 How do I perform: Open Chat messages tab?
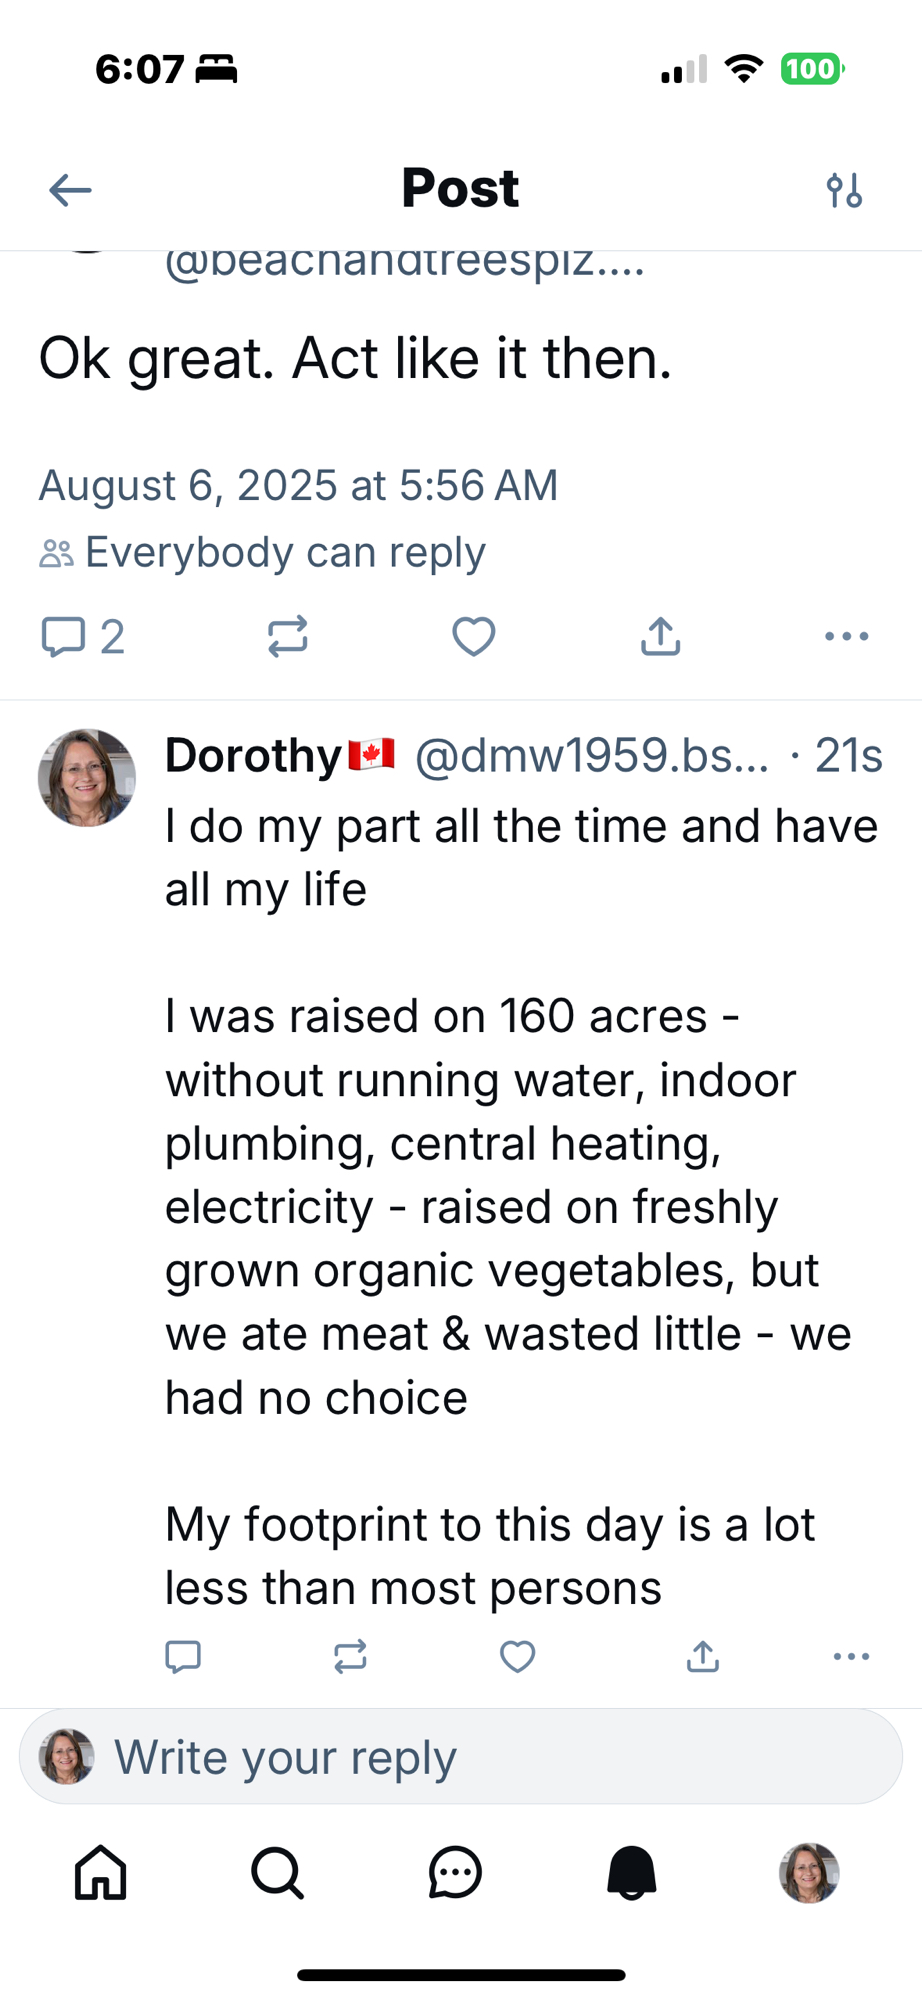[x=455, y=1872]
